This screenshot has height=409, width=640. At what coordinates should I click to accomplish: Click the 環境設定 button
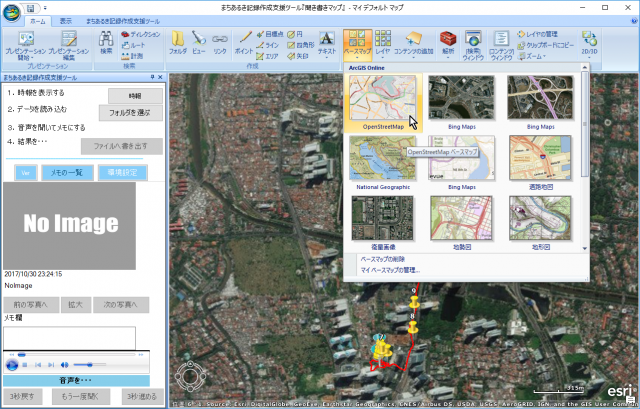tap(122, 173)
